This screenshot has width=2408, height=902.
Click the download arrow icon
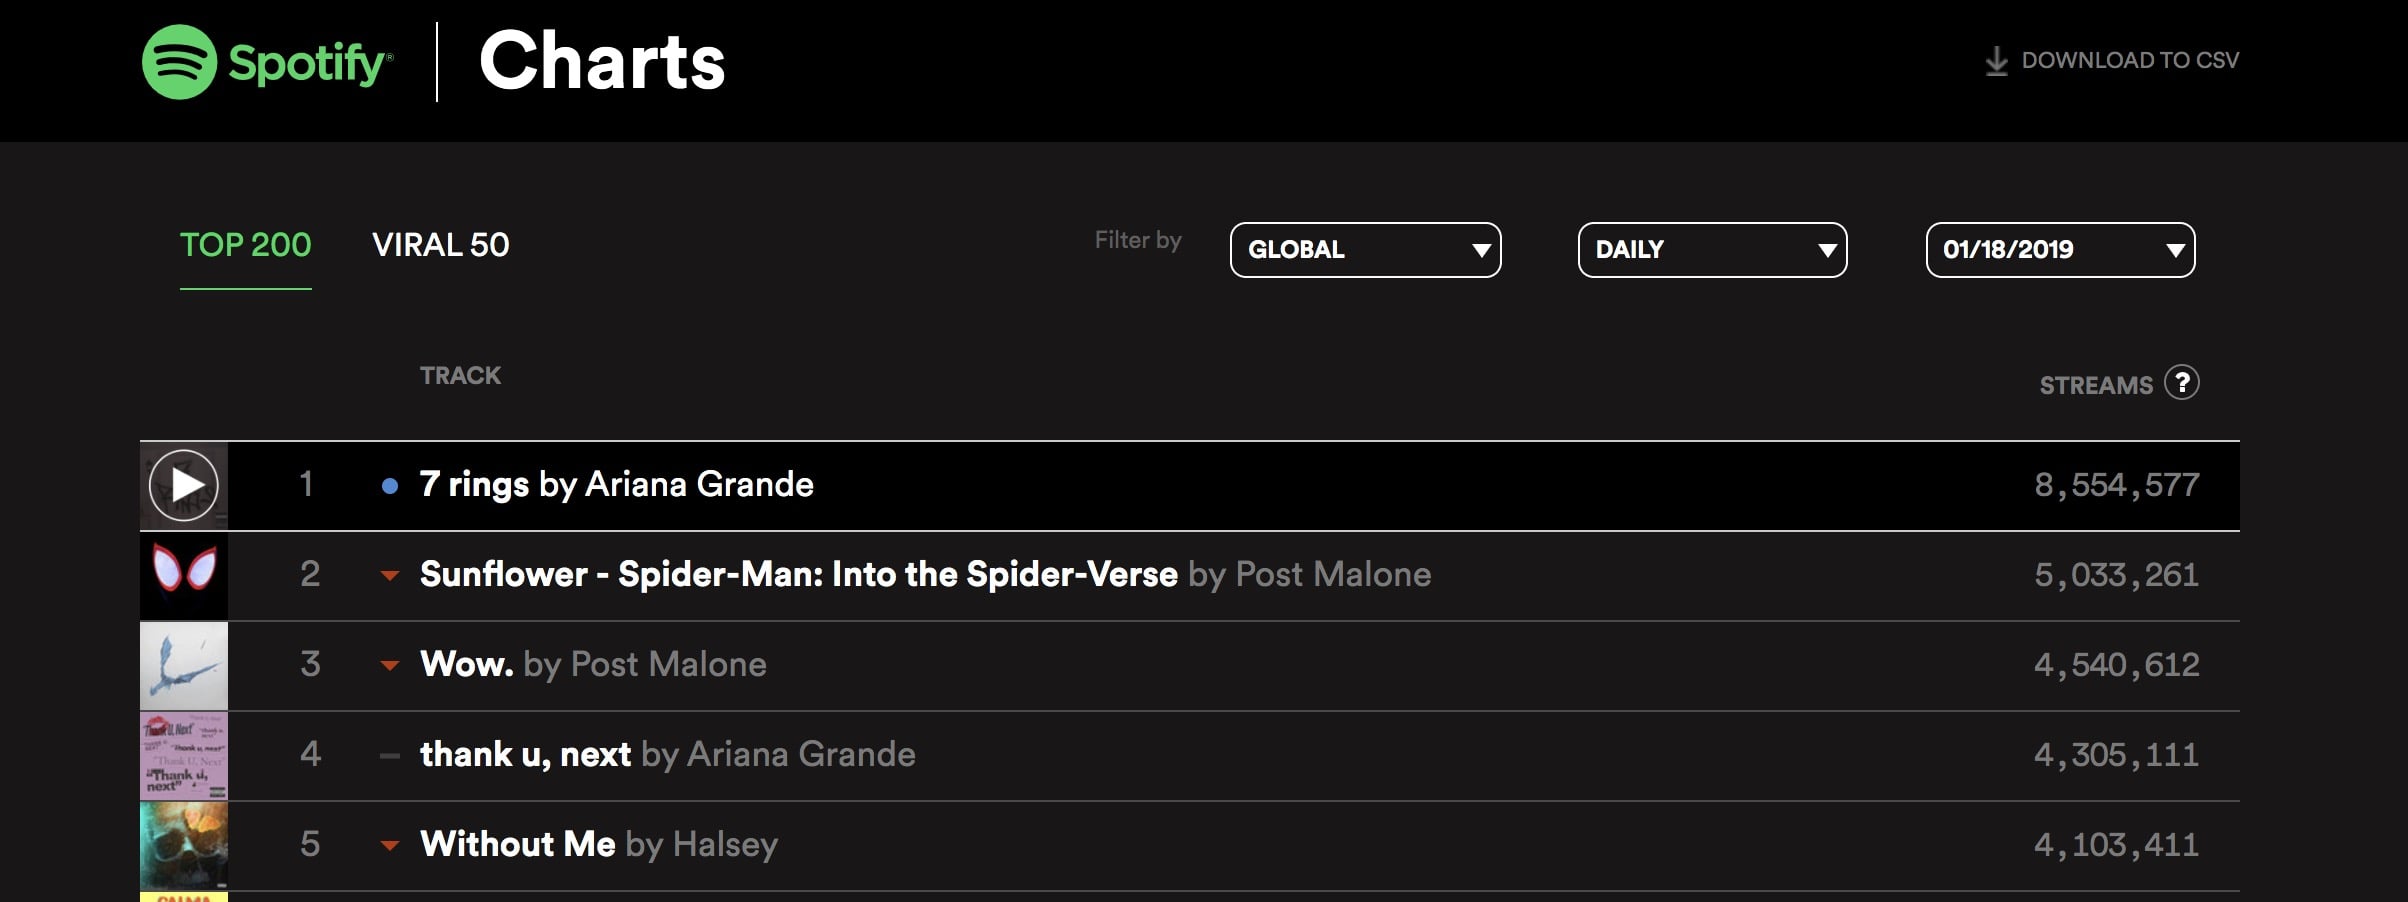1995,61
